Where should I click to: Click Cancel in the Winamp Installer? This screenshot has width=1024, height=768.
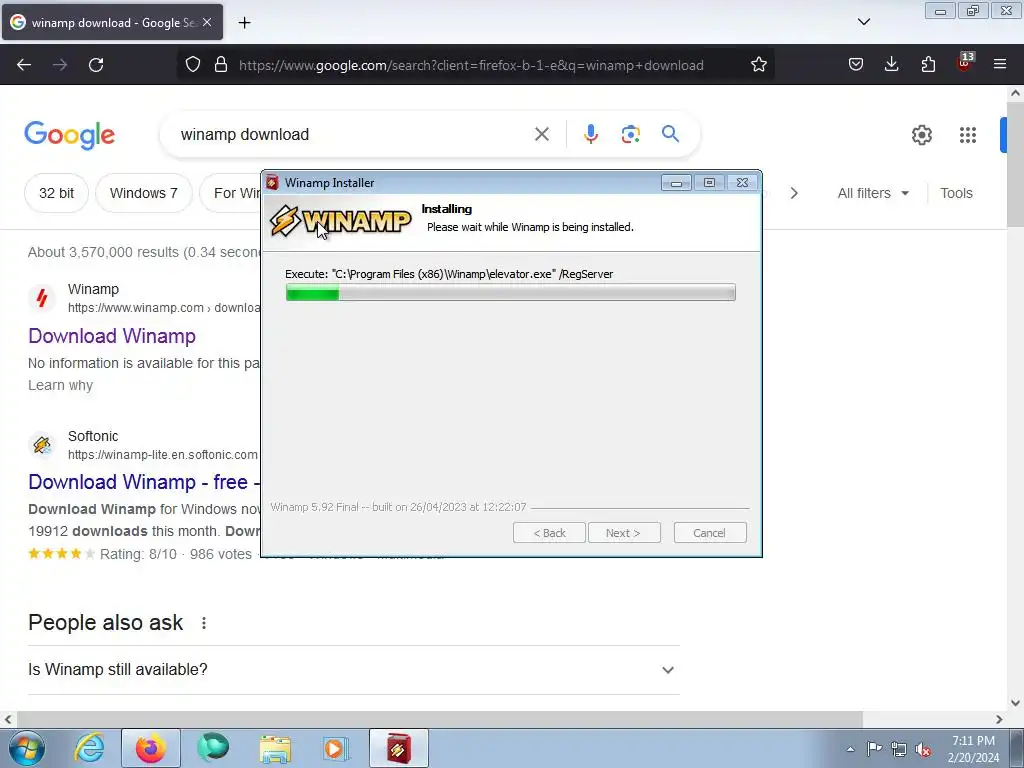coord(709,533)
